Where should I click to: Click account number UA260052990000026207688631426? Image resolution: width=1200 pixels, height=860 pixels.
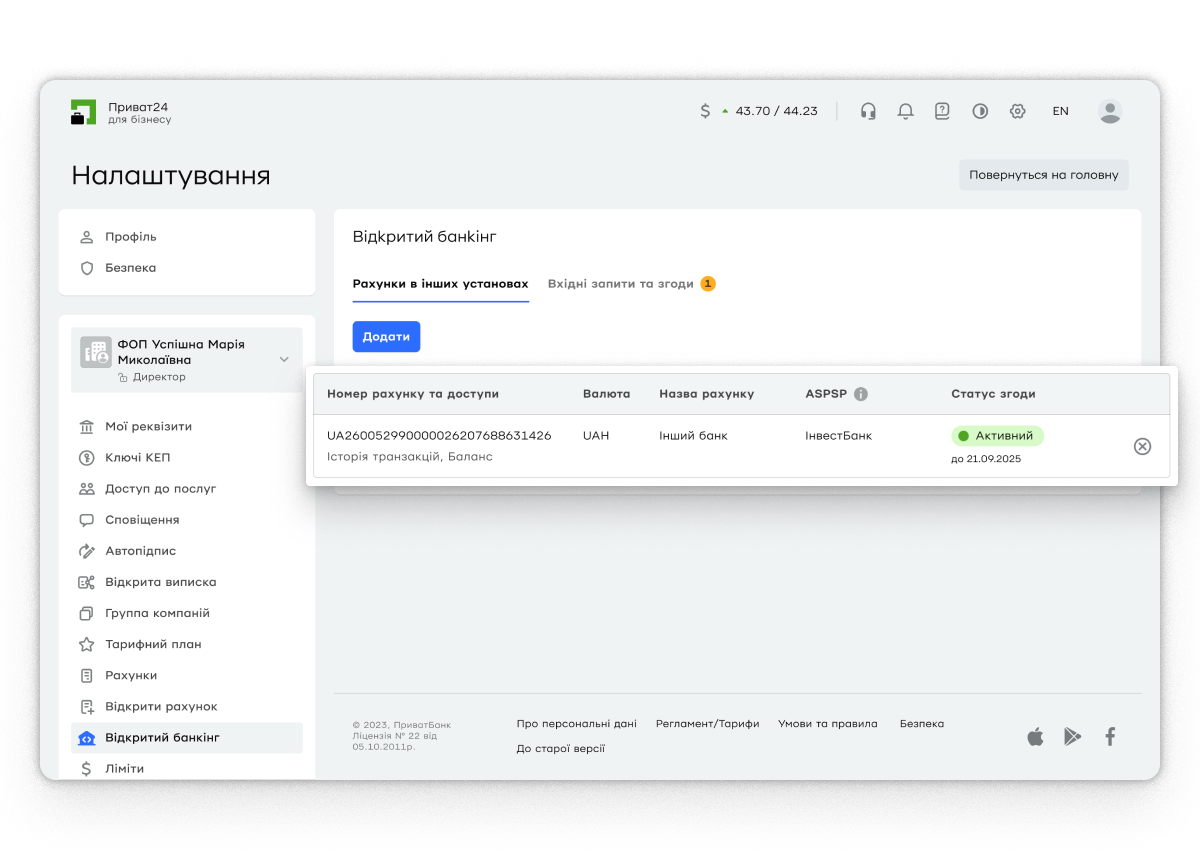click(439, 436)
